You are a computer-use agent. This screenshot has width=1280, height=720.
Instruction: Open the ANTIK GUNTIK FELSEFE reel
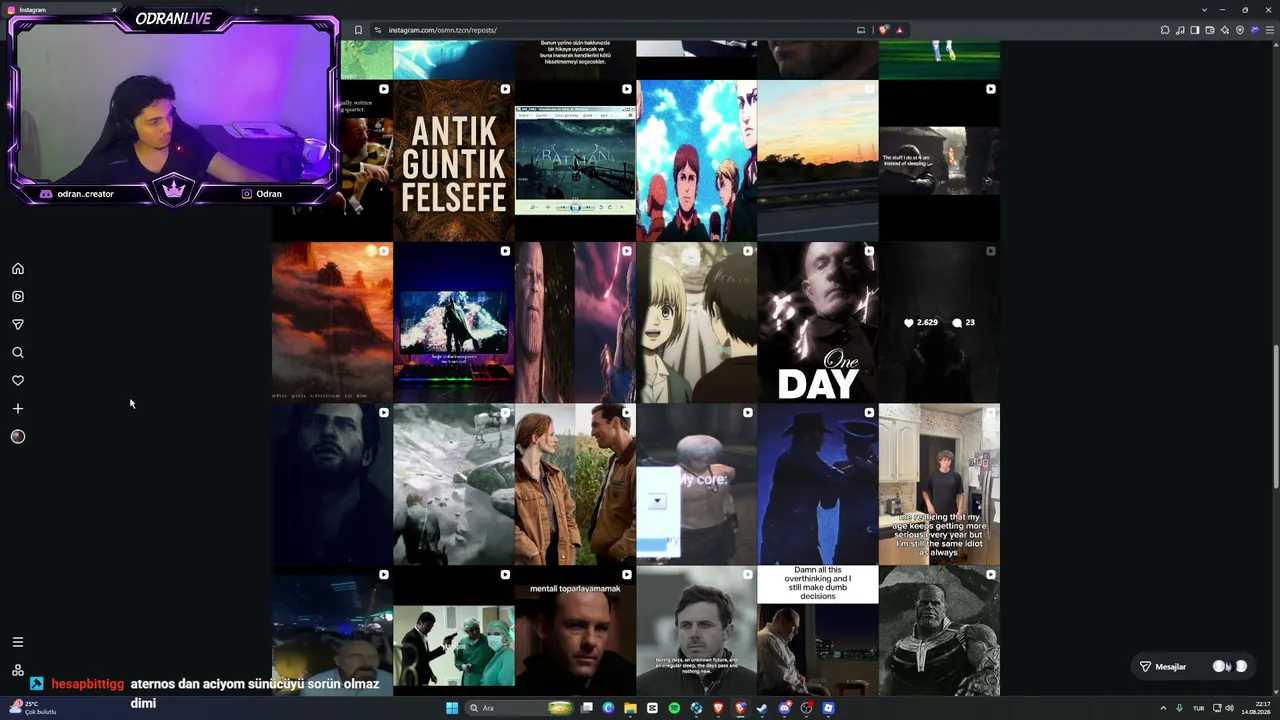point(454,161)
